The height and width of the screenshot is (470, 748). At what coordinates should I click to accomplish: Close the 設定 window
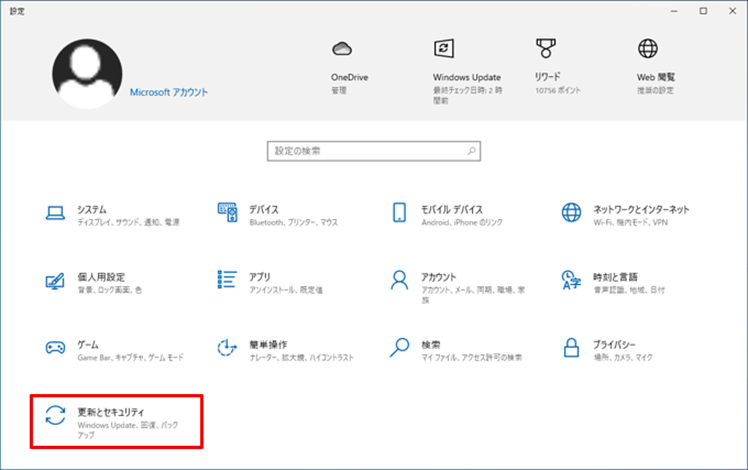coord(732,11)
